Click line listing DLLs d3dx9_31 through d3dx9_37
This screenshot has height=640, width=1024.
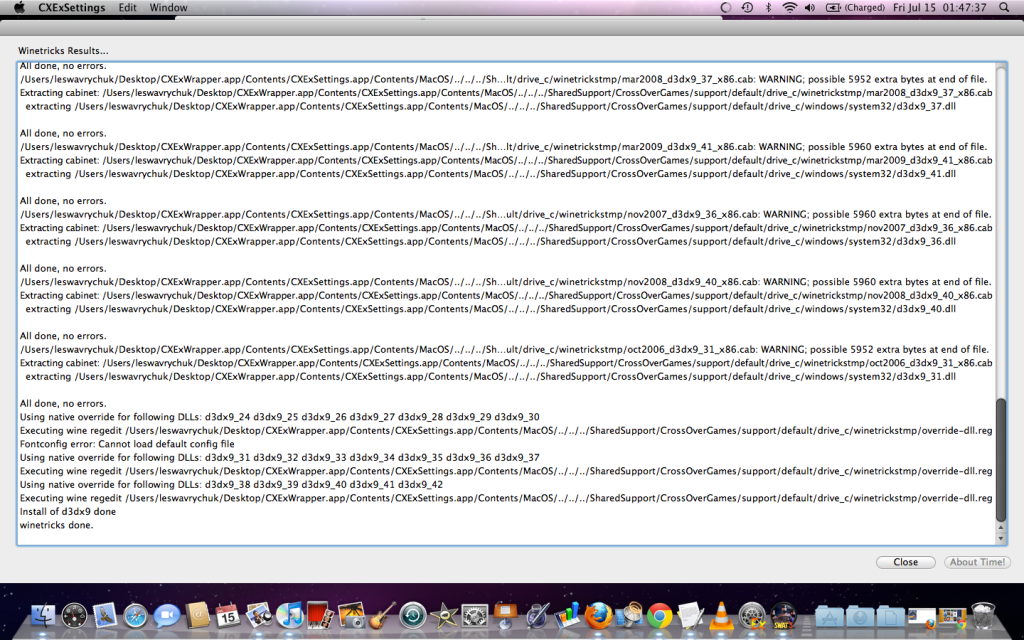(280, 457)
